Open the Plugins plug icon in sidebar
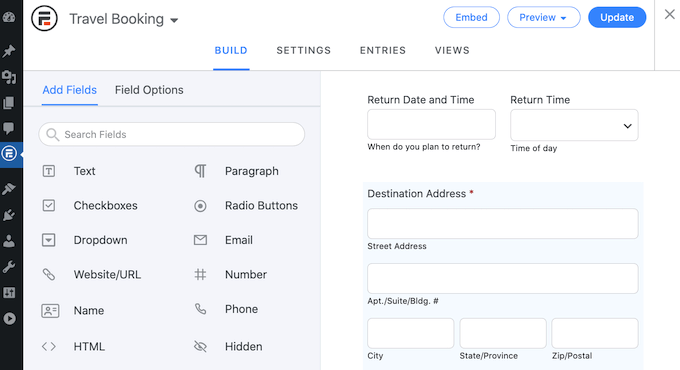680x370 pixels. [9, 215]
